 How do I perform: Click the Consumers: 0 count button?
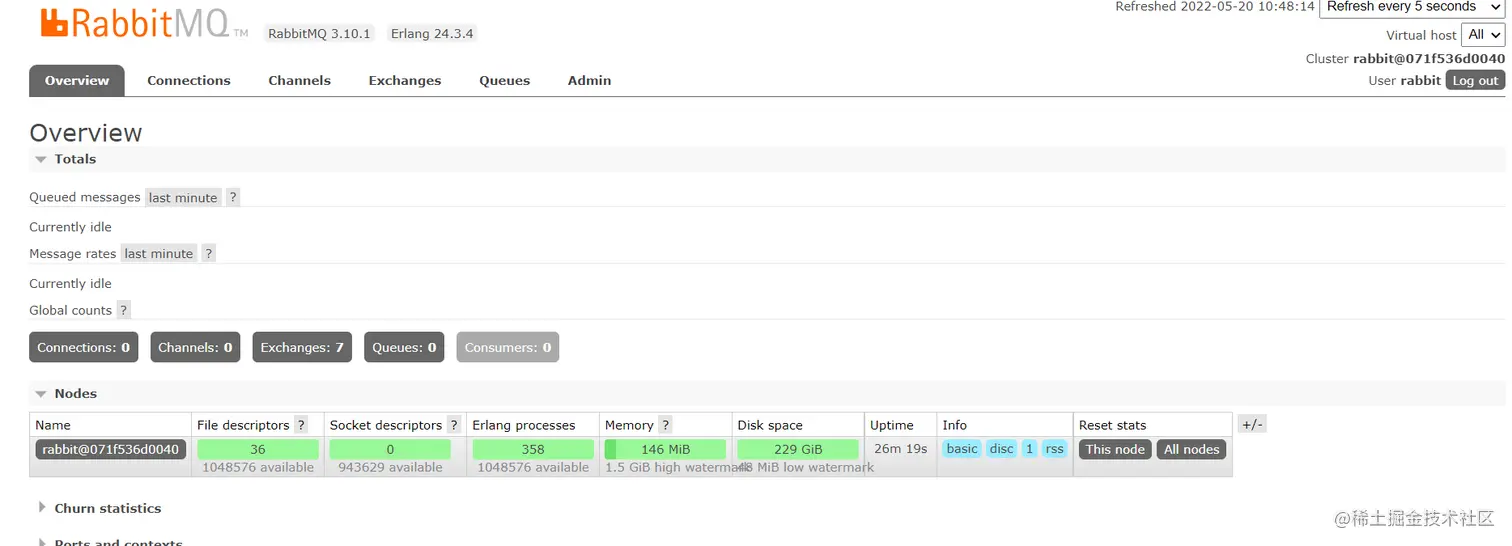coord(508,347)
